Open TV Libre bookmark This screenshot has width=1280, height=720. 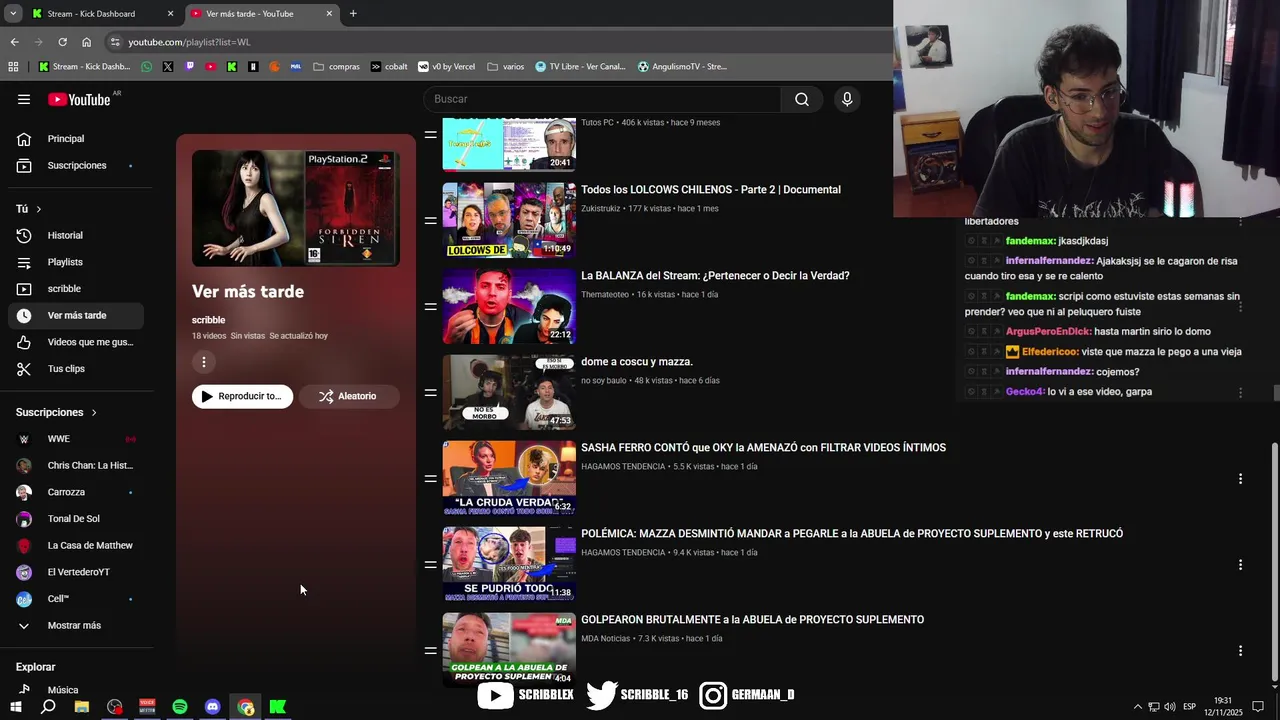tap(580, 67)
